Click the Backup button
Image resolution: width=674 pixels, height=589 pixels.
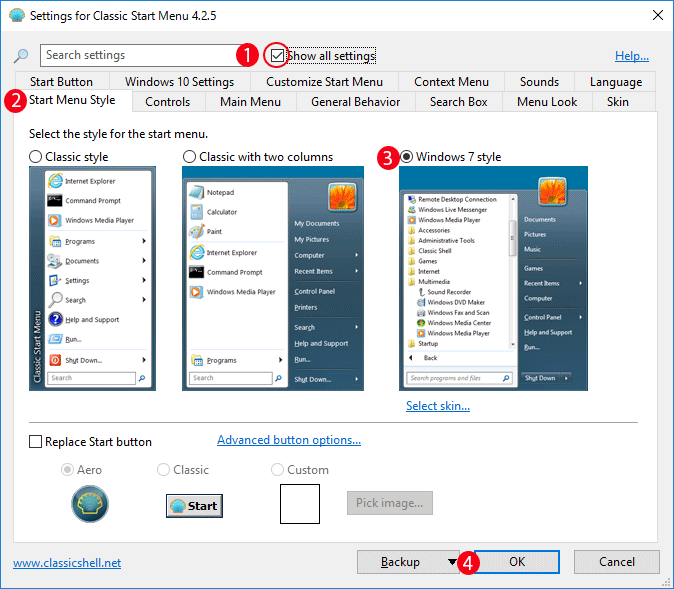tap(401, 561)
